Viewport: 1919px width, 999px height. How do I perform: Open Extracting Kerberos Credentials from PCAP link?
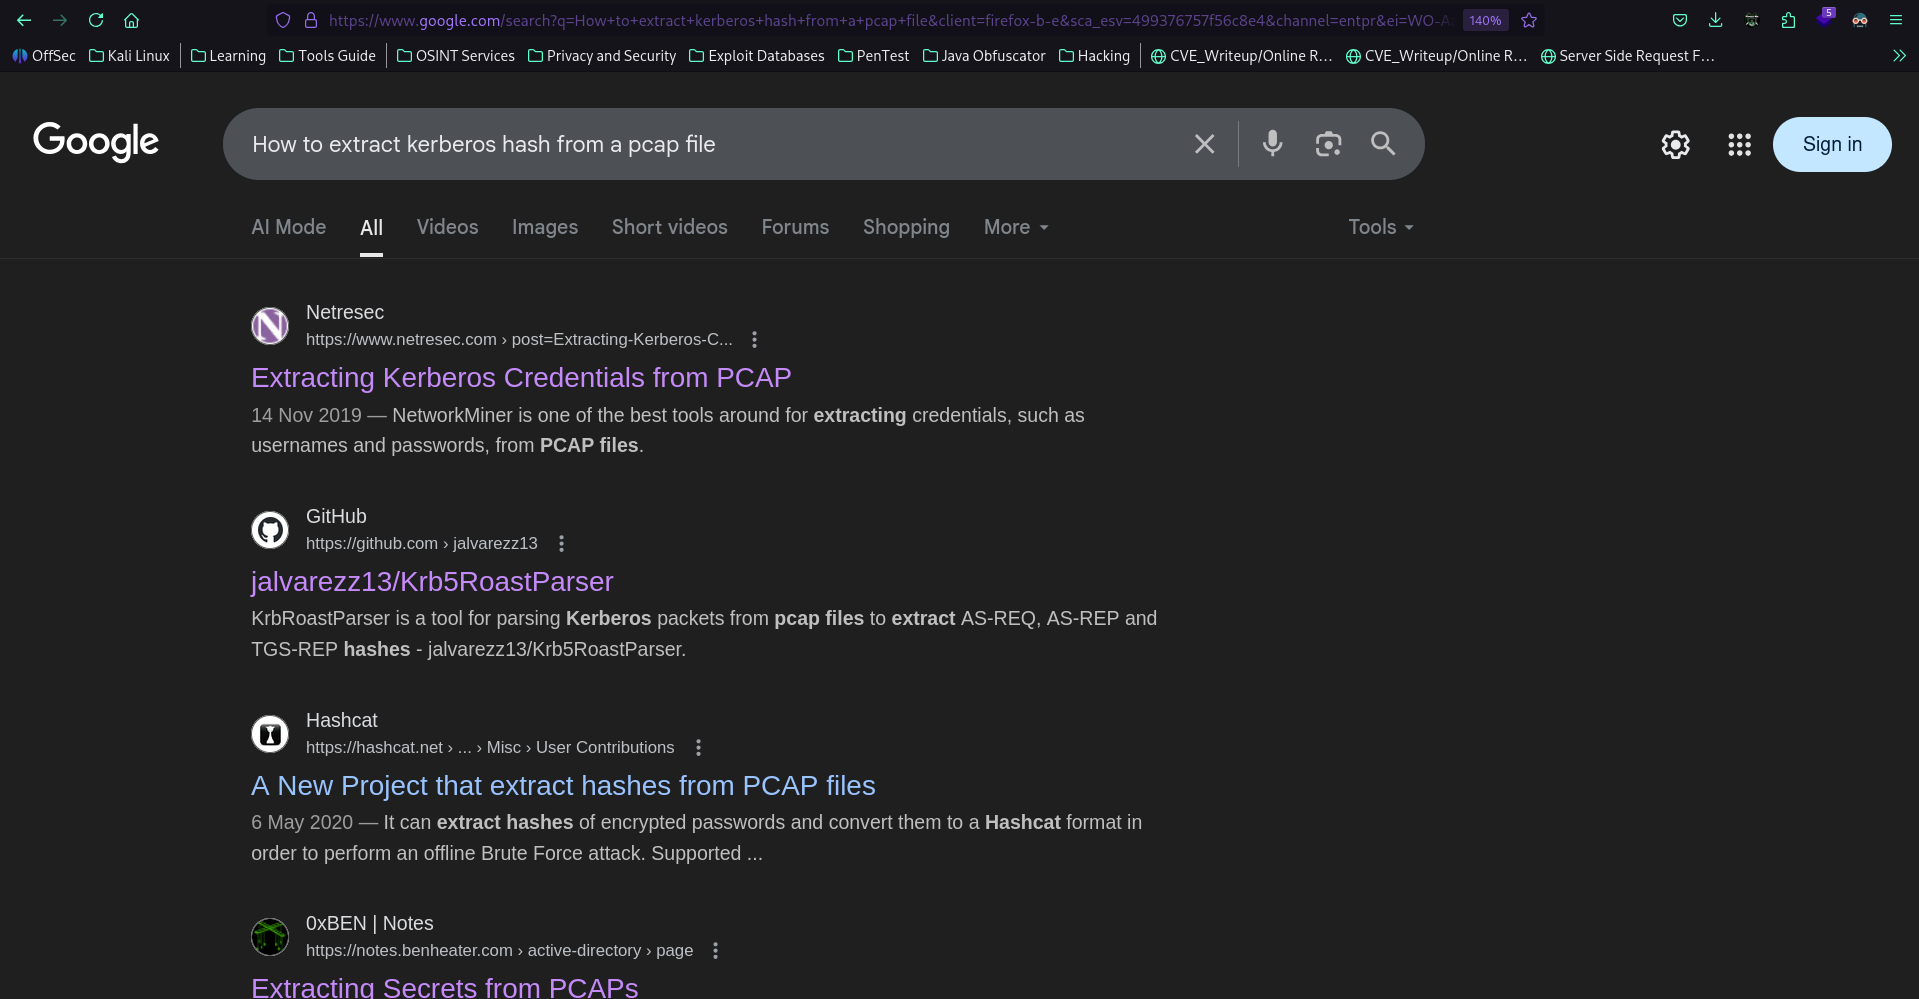[x=521, y=378]
